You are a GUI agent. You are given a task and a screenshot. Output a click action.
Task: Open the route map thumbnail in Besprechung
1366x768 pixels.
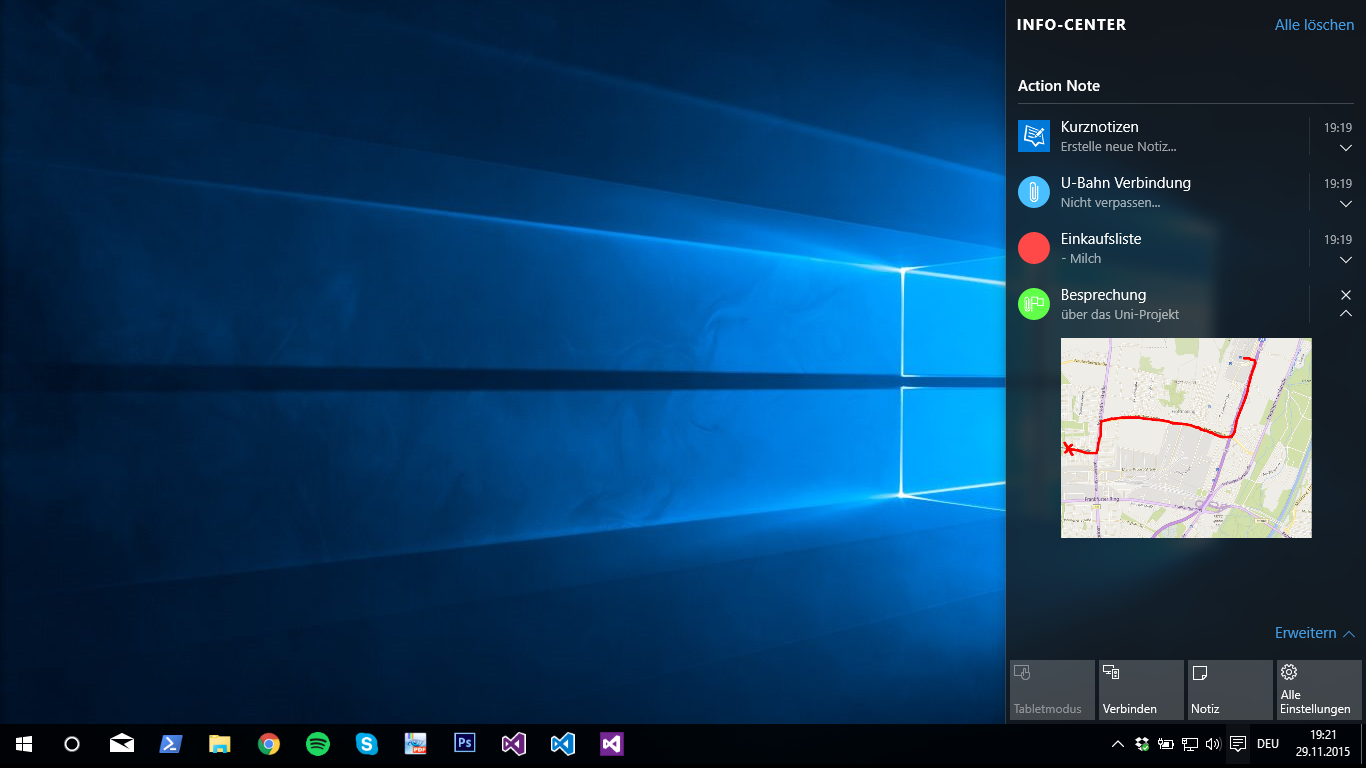(1186, 438)
